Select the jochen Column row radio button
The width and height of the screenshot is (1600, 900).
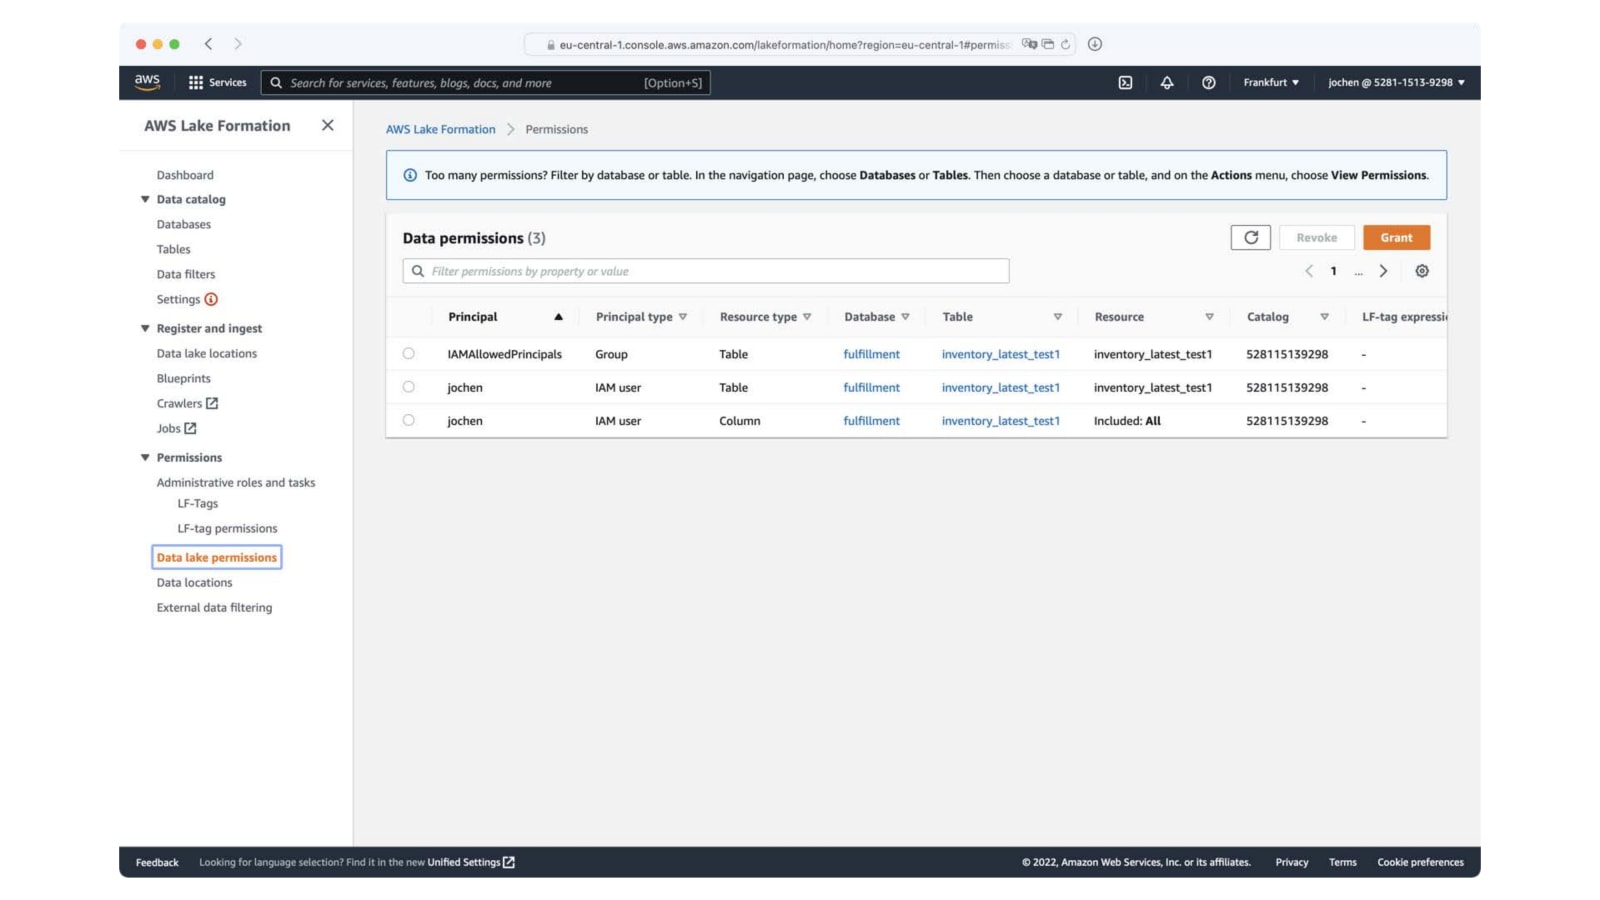point(408,420)
